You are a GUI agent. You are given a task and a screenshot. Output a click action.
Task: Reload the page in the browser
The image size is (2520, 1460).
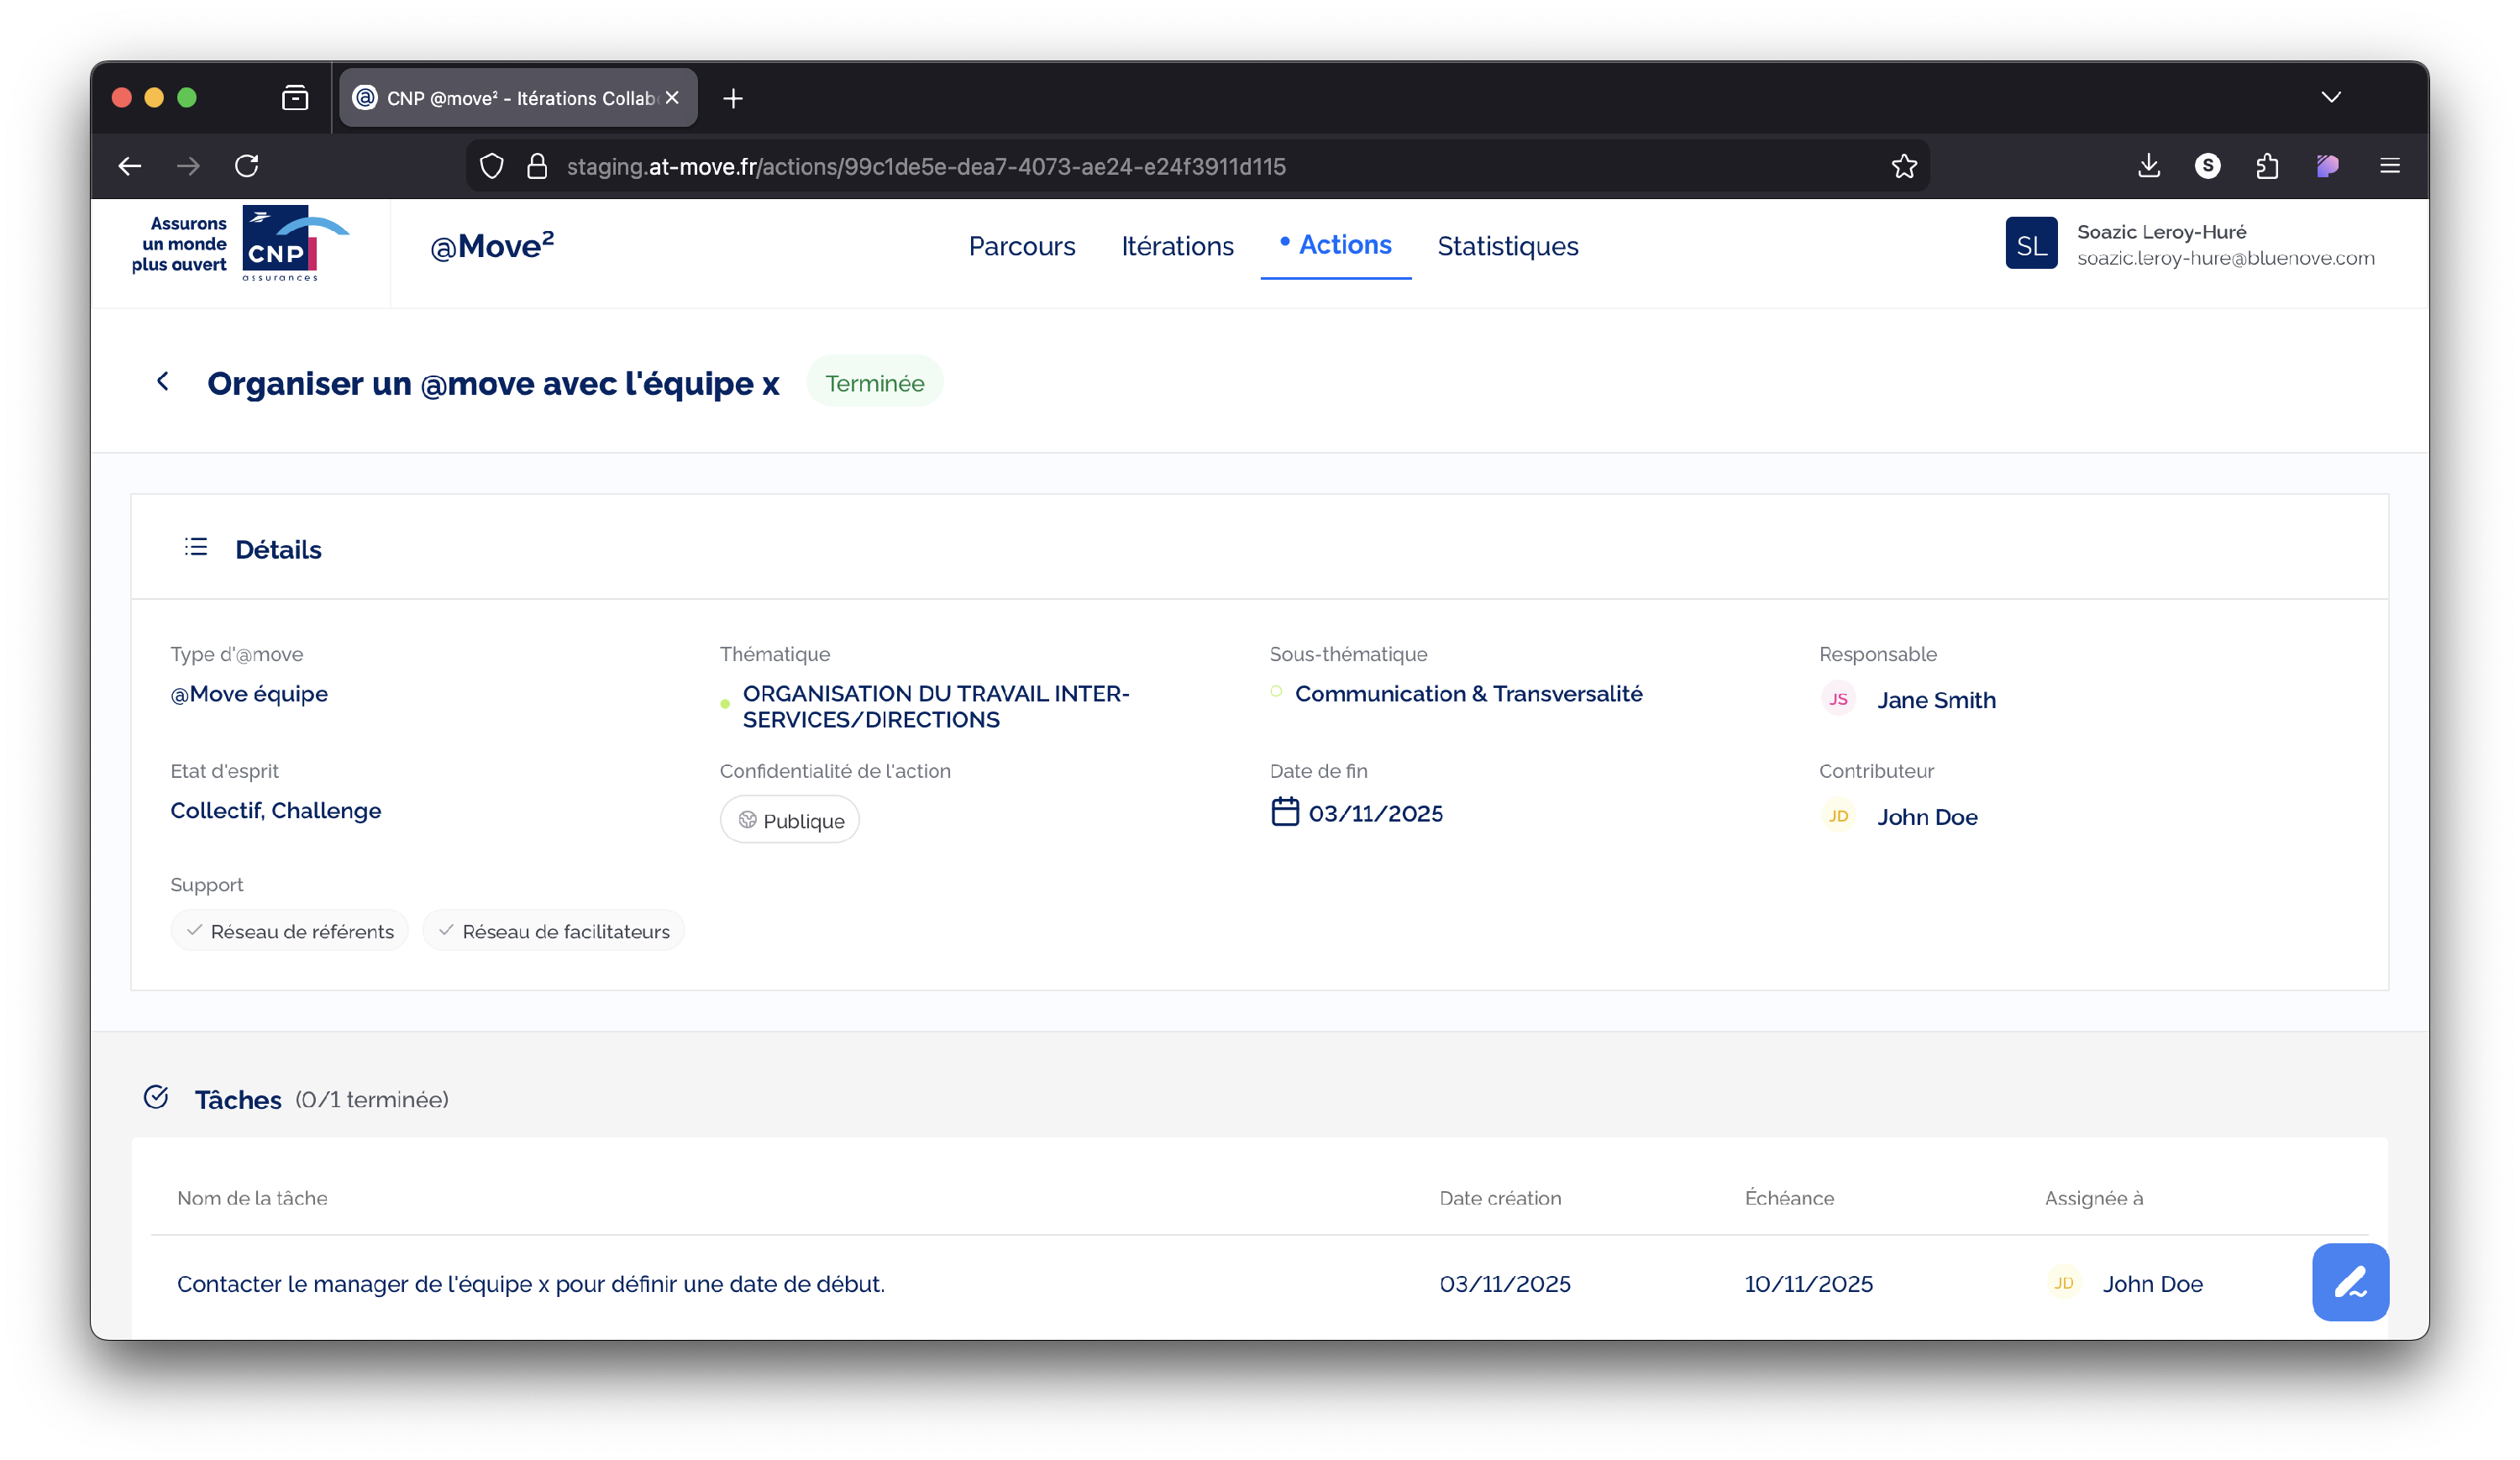(247, 166)
